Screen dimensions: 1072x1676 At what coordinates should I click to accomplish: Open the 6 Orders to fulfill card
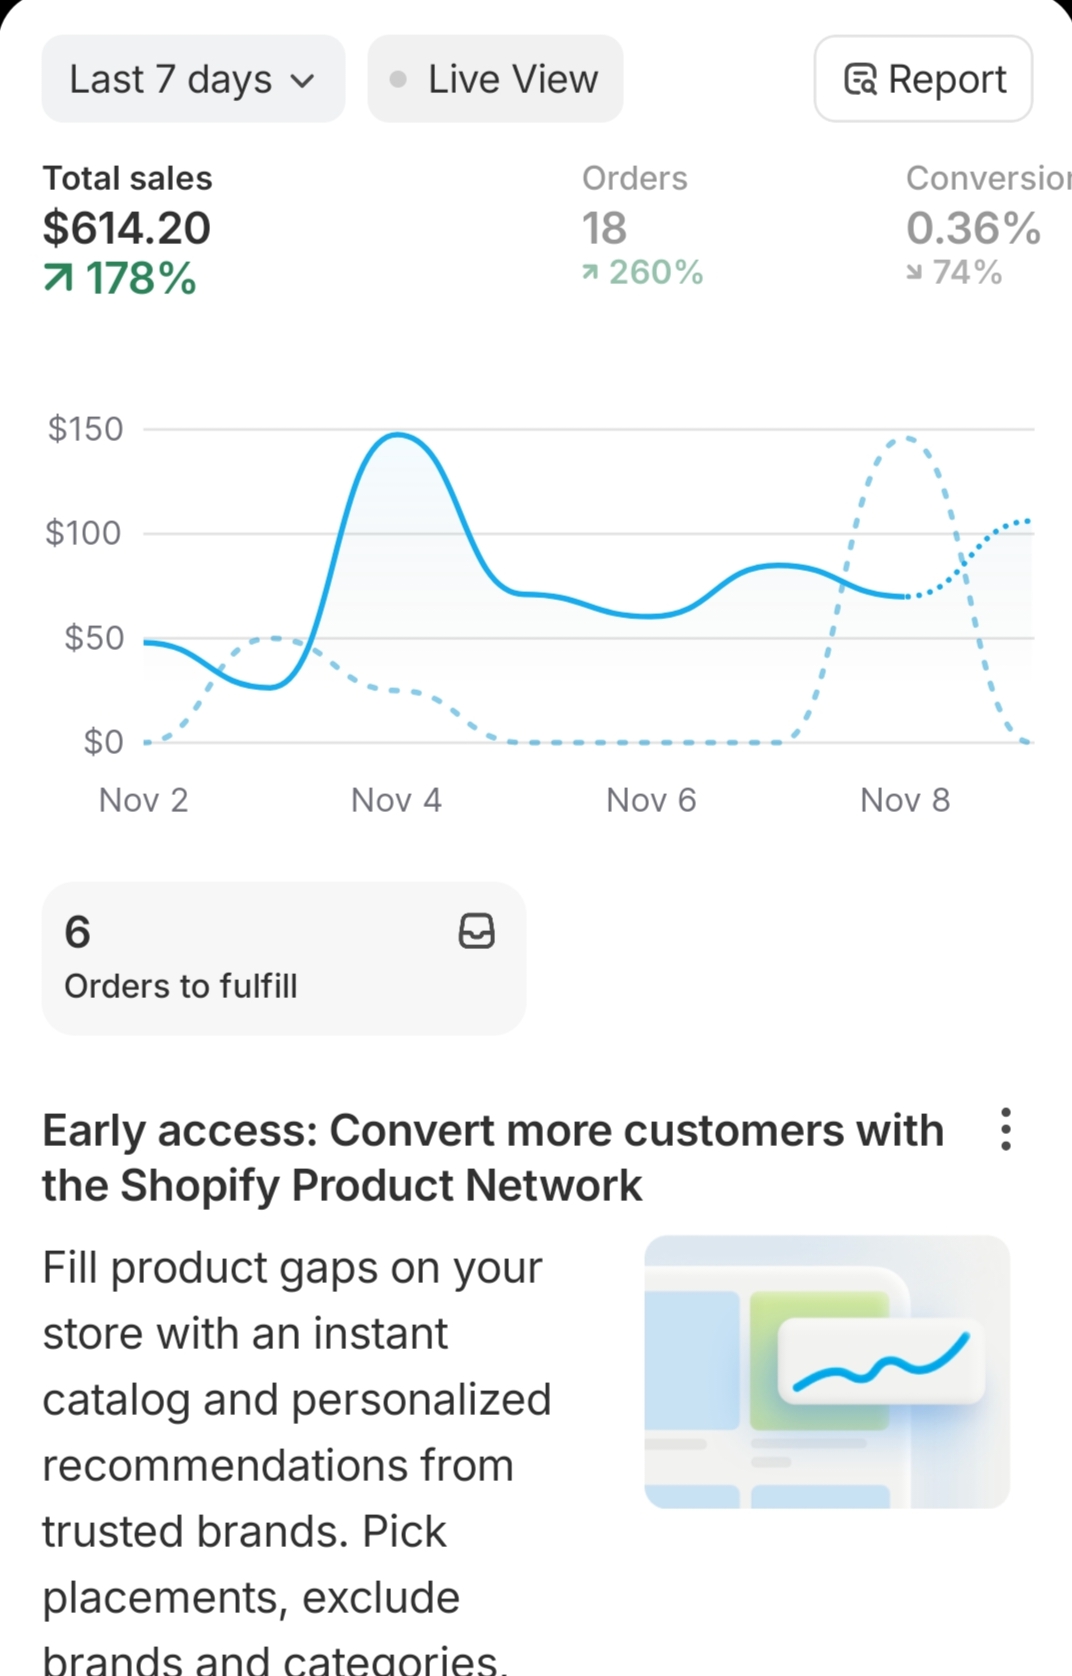(x=283, y=958)
